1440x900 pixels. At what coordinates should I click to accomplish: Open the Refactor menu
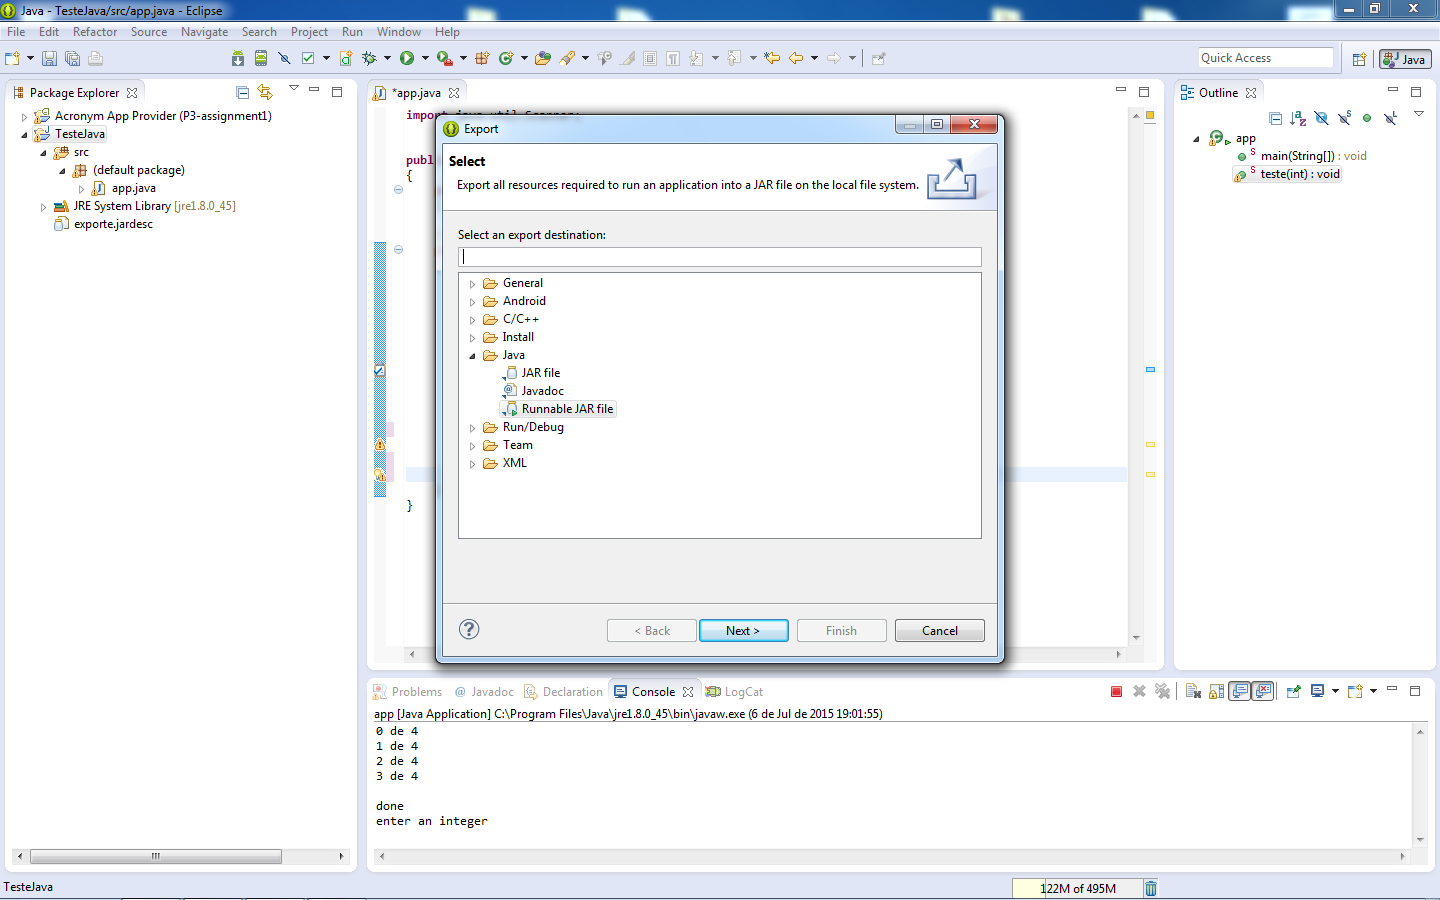click(x=95, y=32)
